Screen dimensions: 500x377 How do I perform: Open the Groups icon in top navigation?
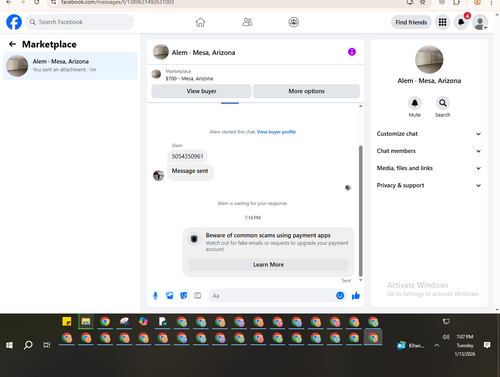pos(293,22)
